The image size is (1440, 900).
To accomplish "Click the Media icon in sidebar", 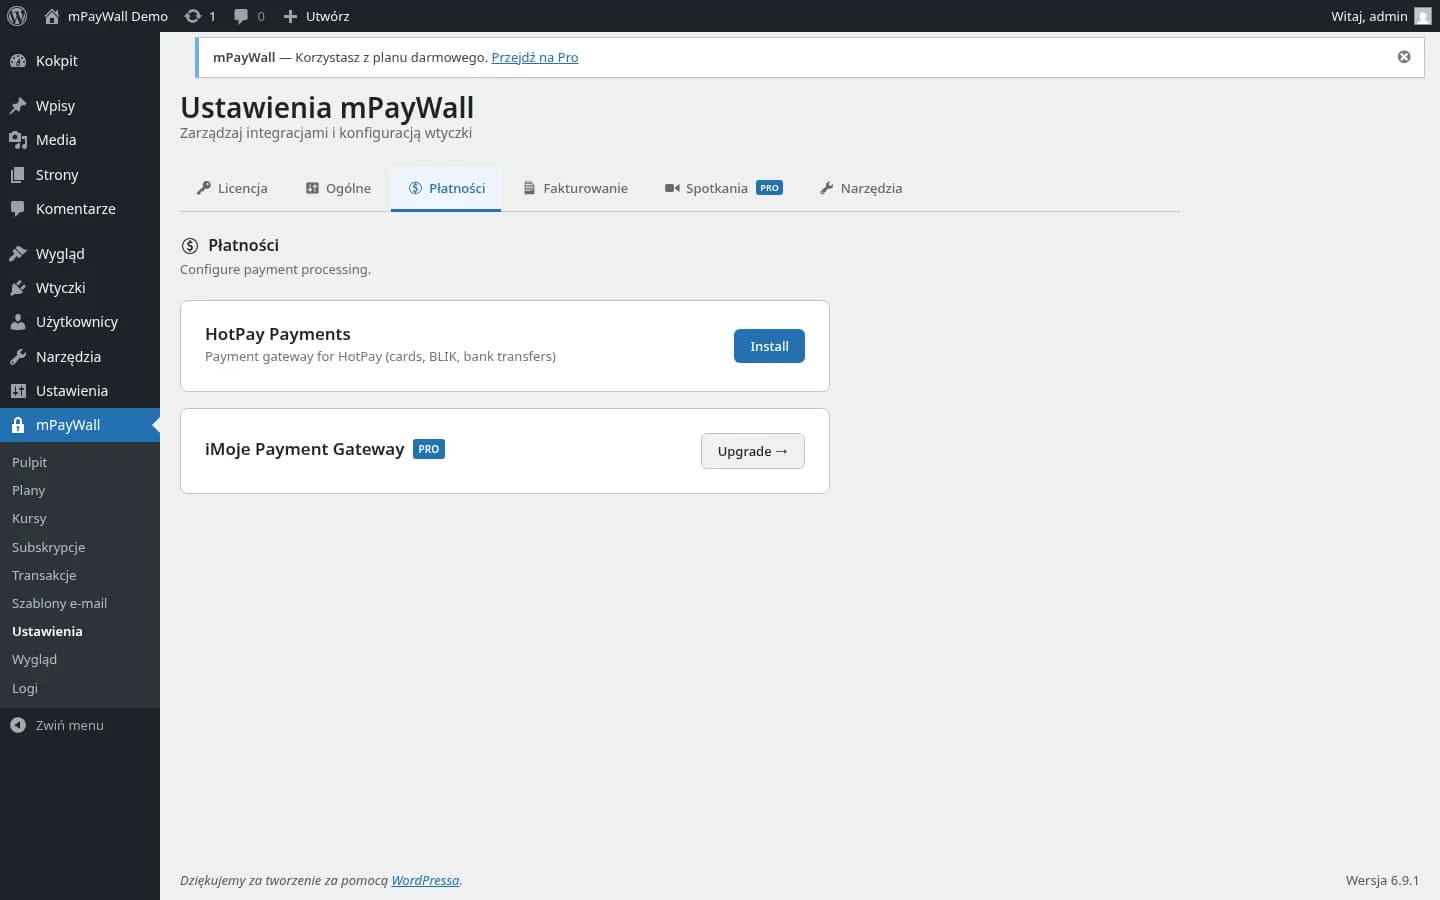I will tap(18, 140).
